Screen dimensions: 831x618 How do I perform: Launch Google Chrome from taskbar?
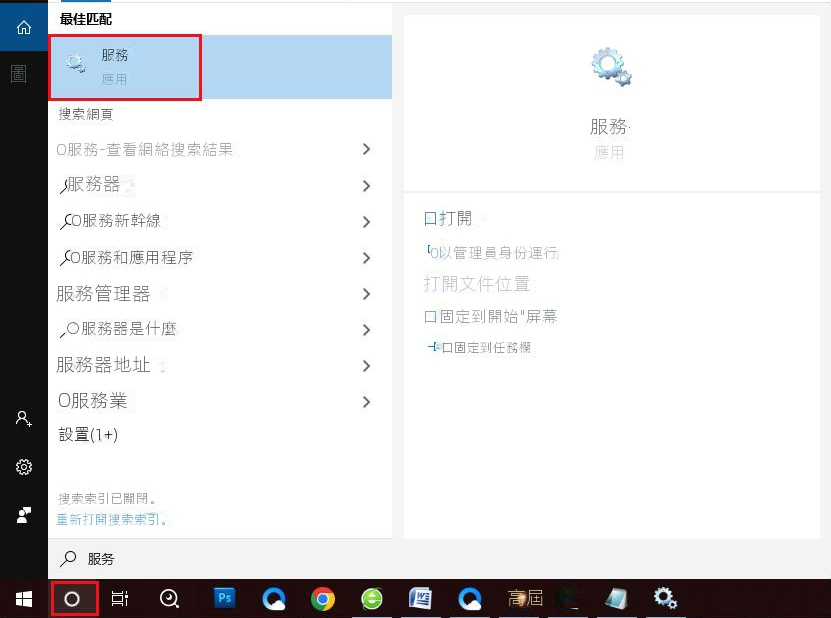322,599
